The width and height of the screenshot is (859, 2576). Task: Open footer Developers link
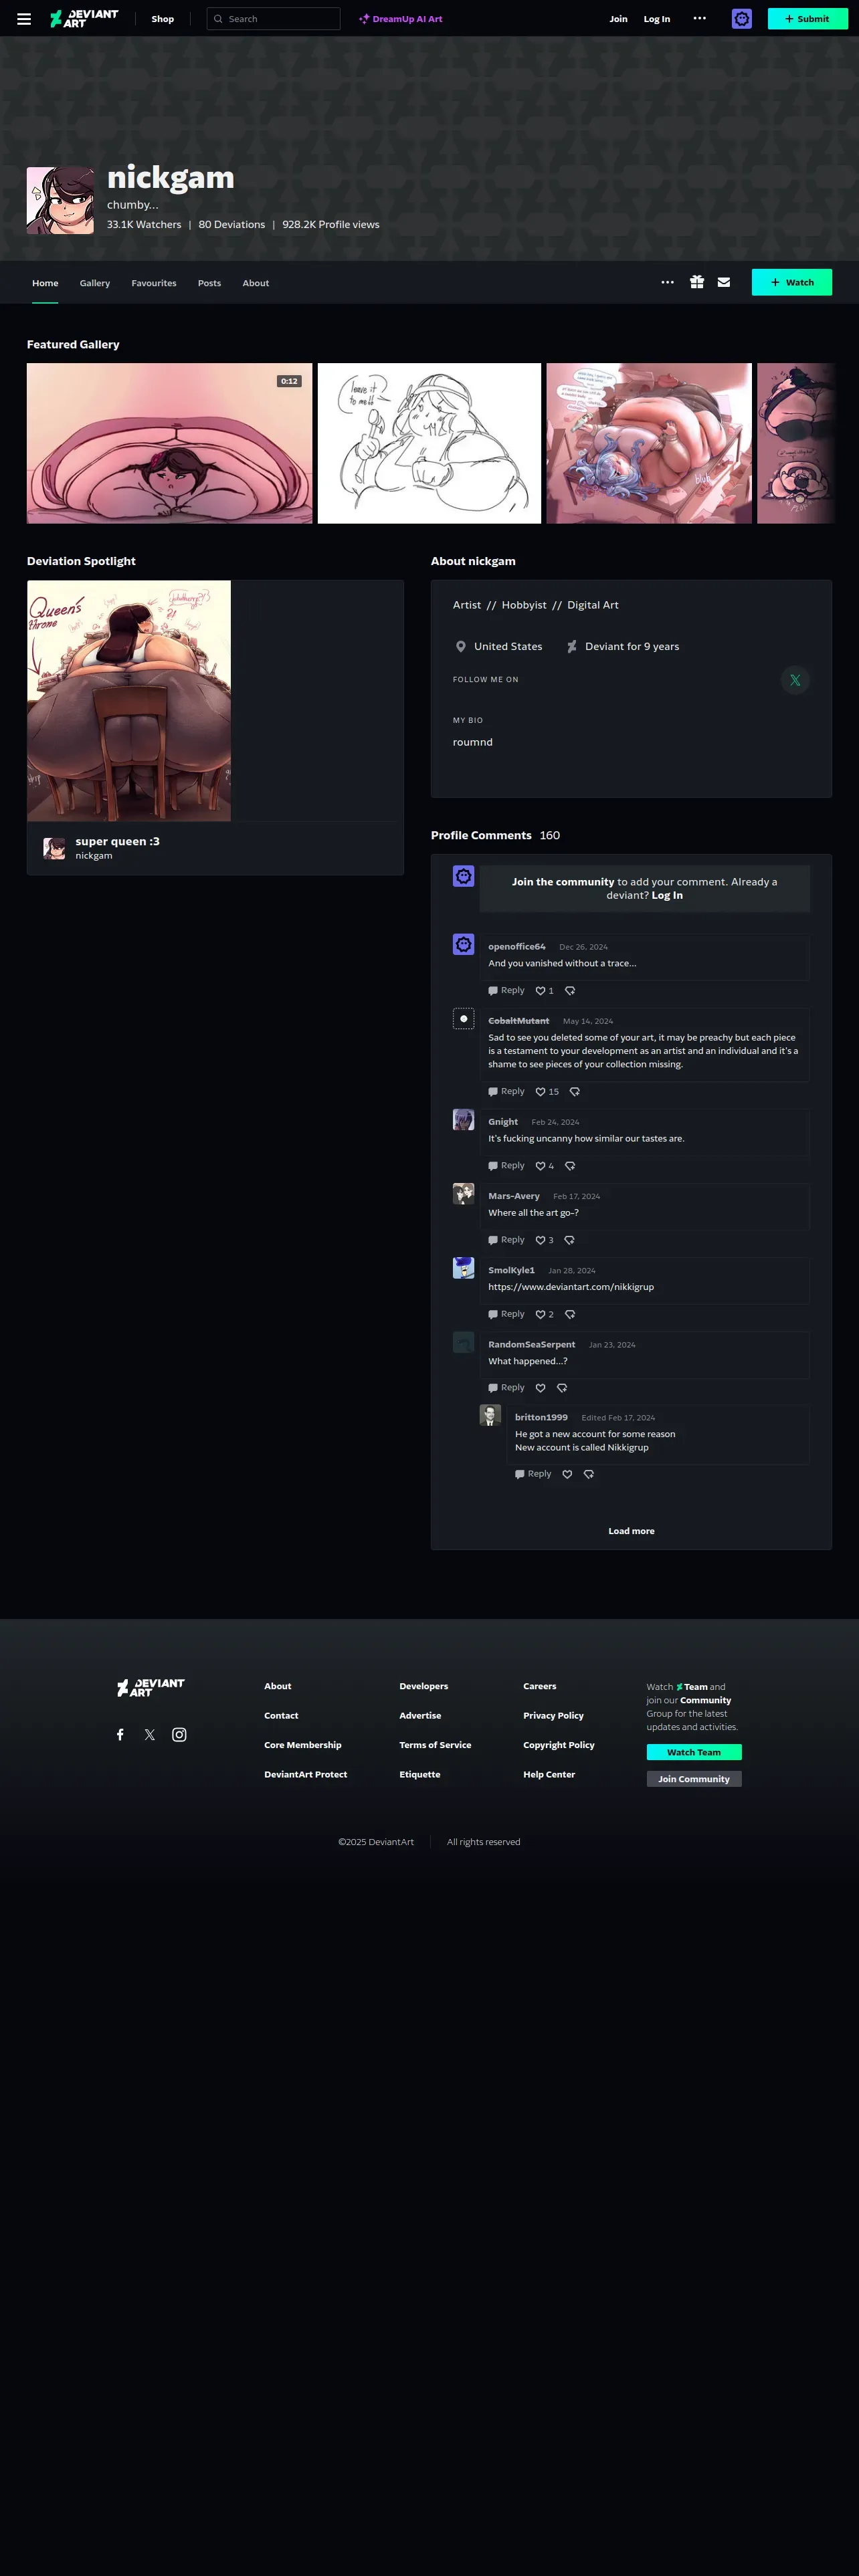[424, 1686]
